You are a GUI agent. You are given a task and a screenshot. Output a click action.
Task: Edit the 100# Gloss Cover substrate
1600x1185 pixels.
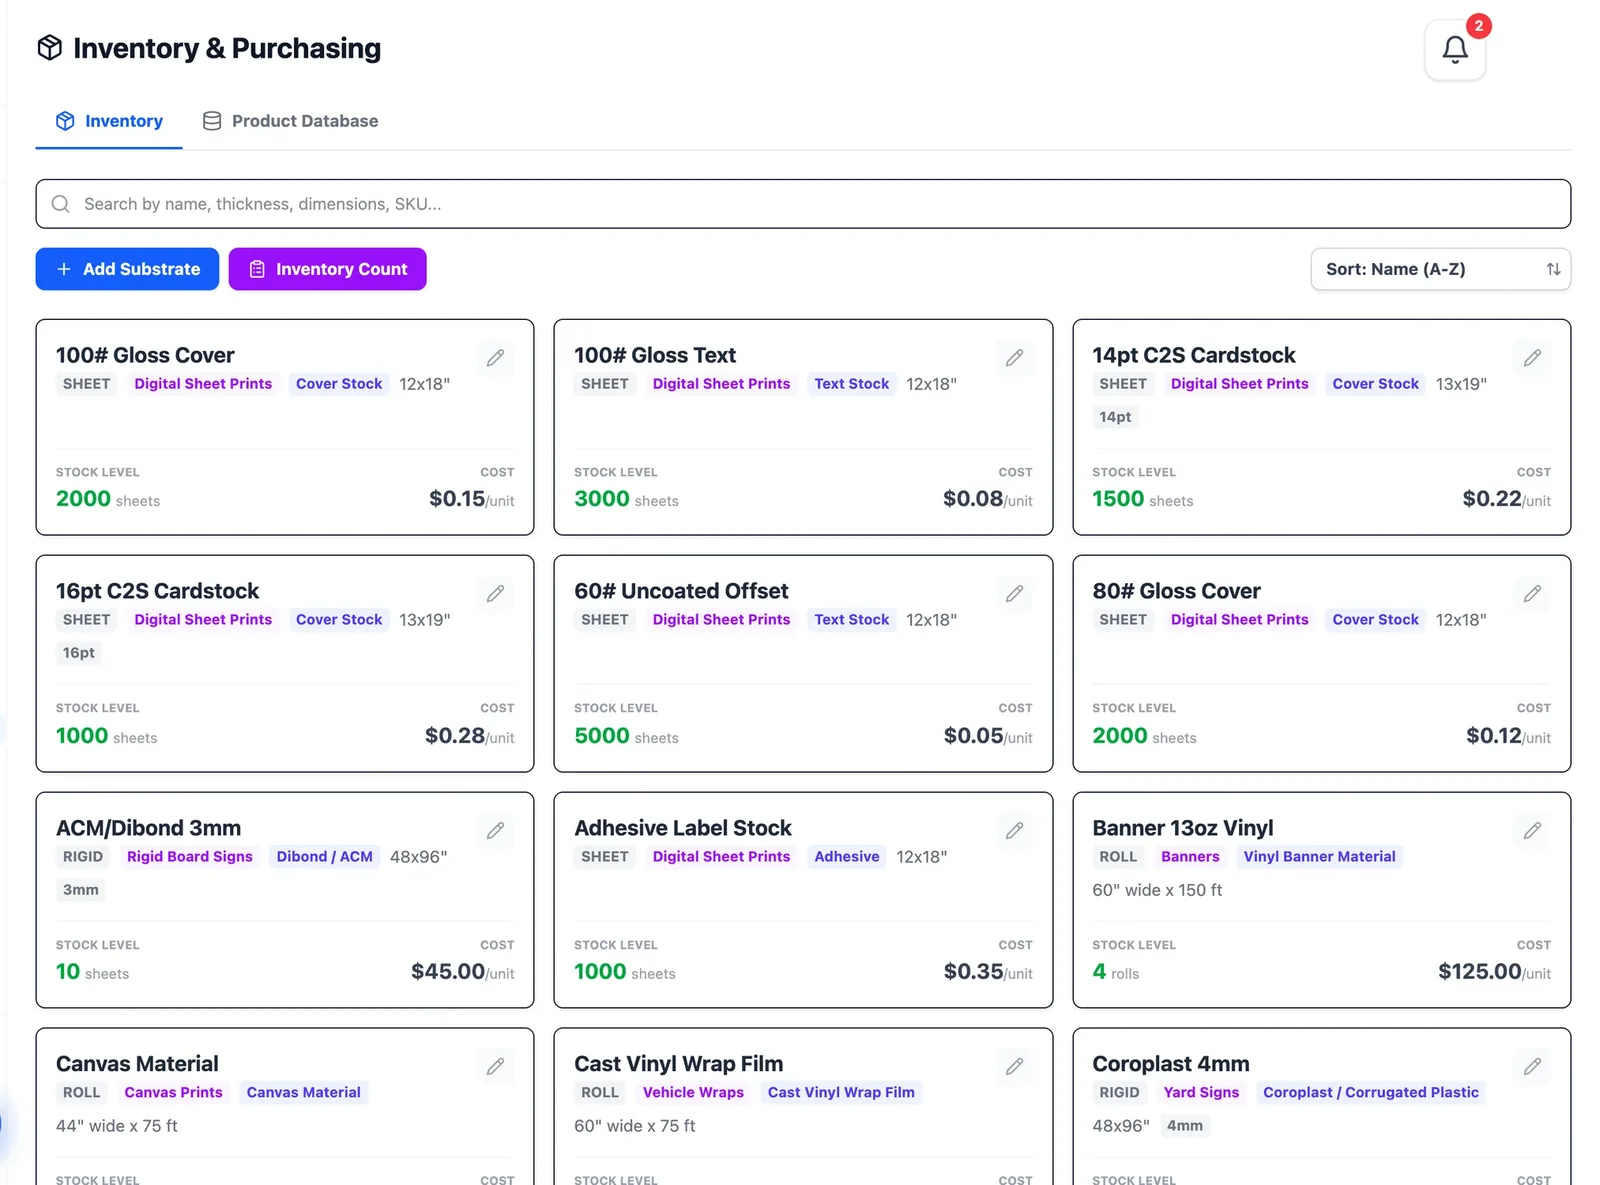495,358
